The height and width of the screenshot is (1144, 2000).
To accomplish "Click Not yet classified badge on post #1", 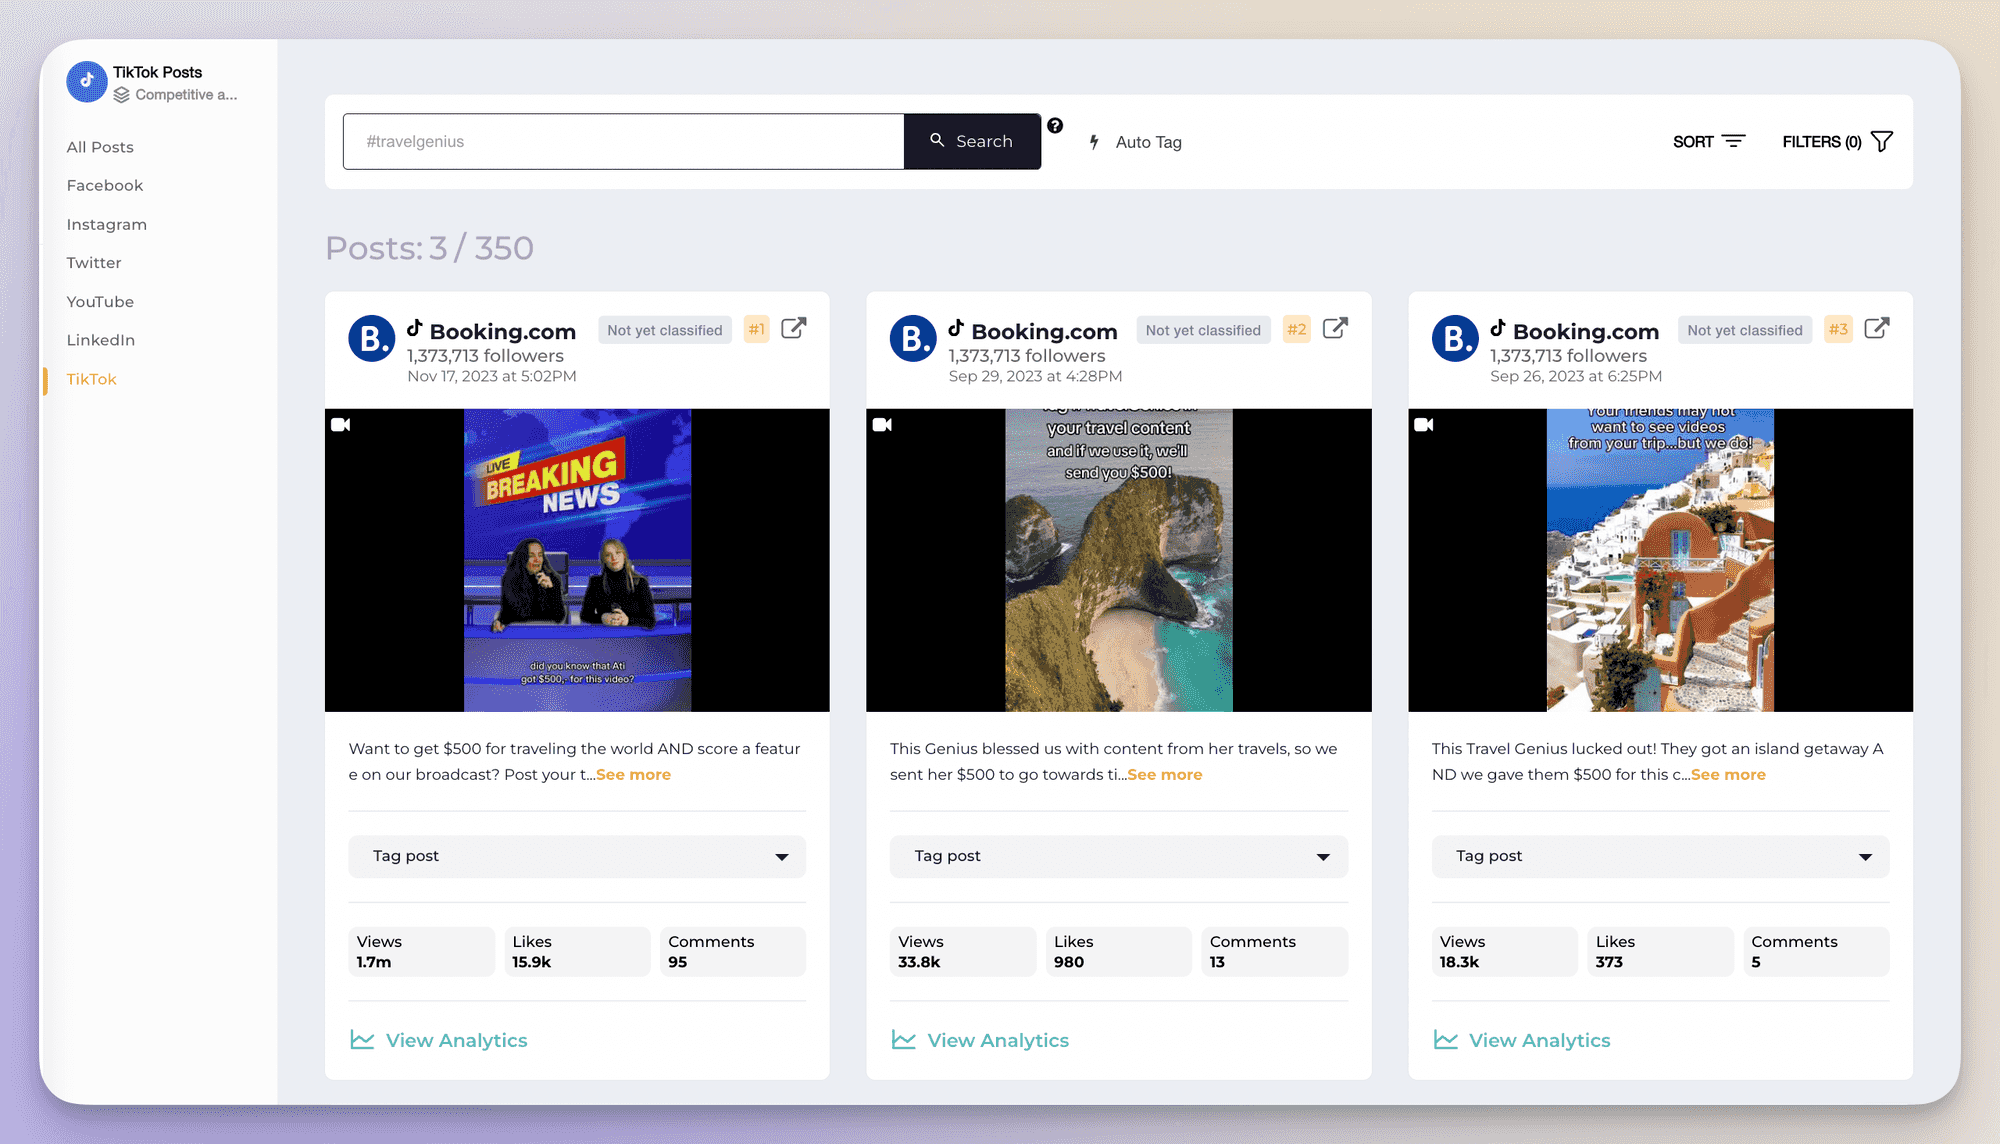I will point(665,330).
